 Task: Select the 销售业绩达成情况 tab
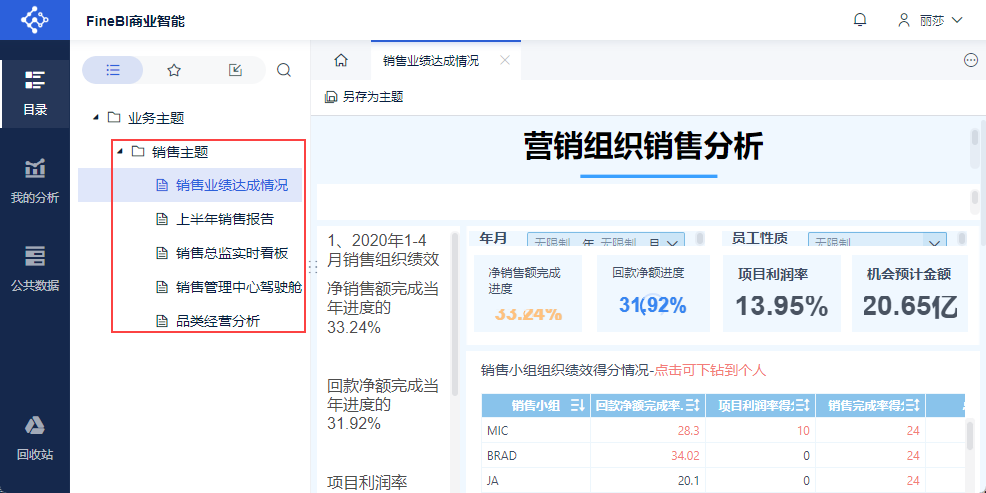(431, 60)
